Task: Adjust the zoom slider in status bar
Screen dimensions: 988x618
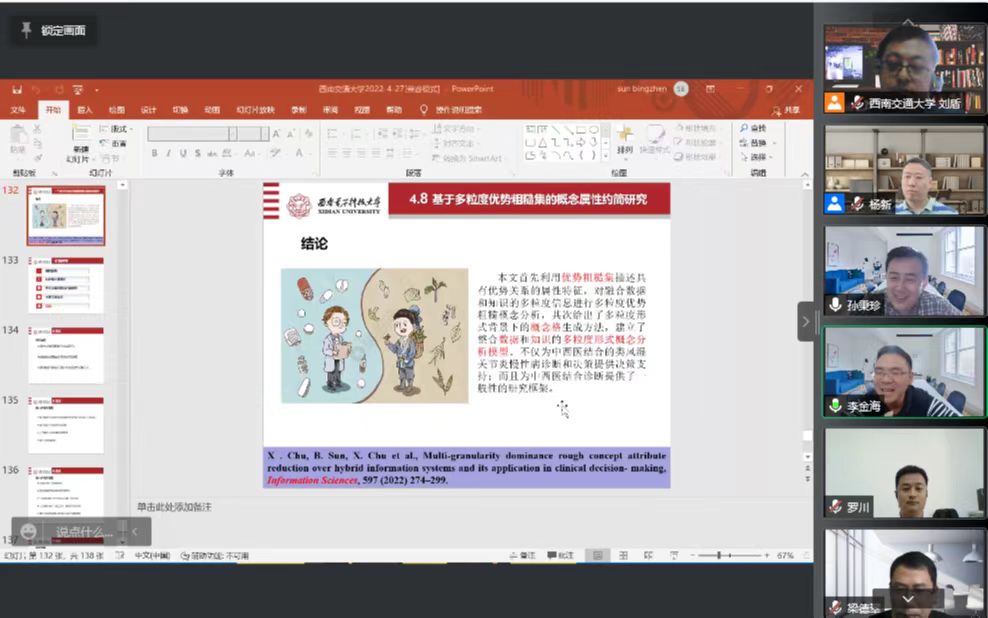Action: tap(718, 555)
